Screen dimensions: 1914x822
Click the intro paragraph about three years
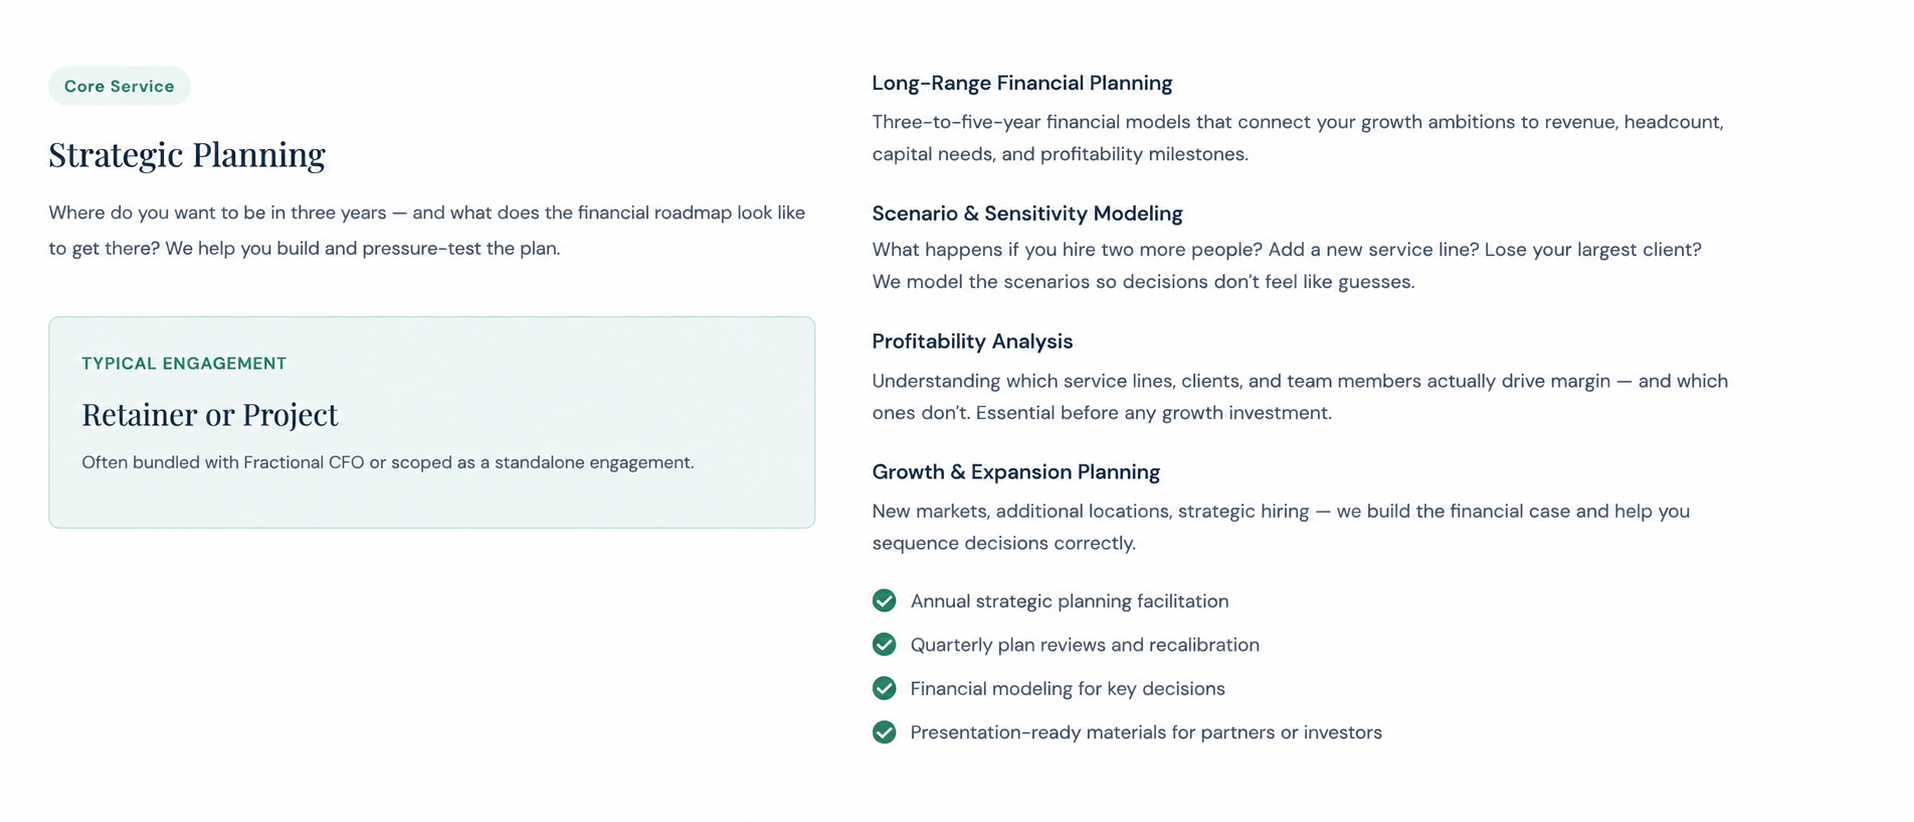click(427, 230)
